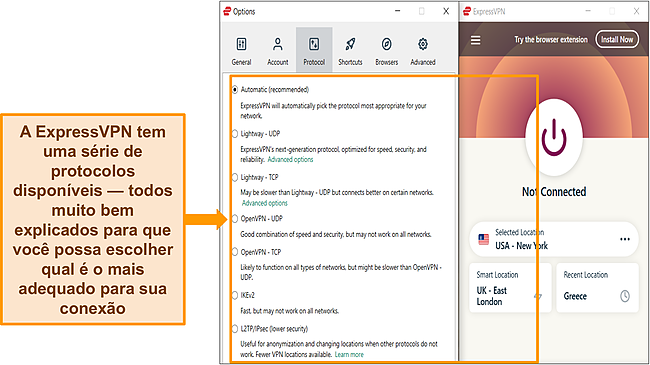Choose UK - East London smart location
Image resolution: width=650 pixels, height=365 pixels.
tap(510, 288)
